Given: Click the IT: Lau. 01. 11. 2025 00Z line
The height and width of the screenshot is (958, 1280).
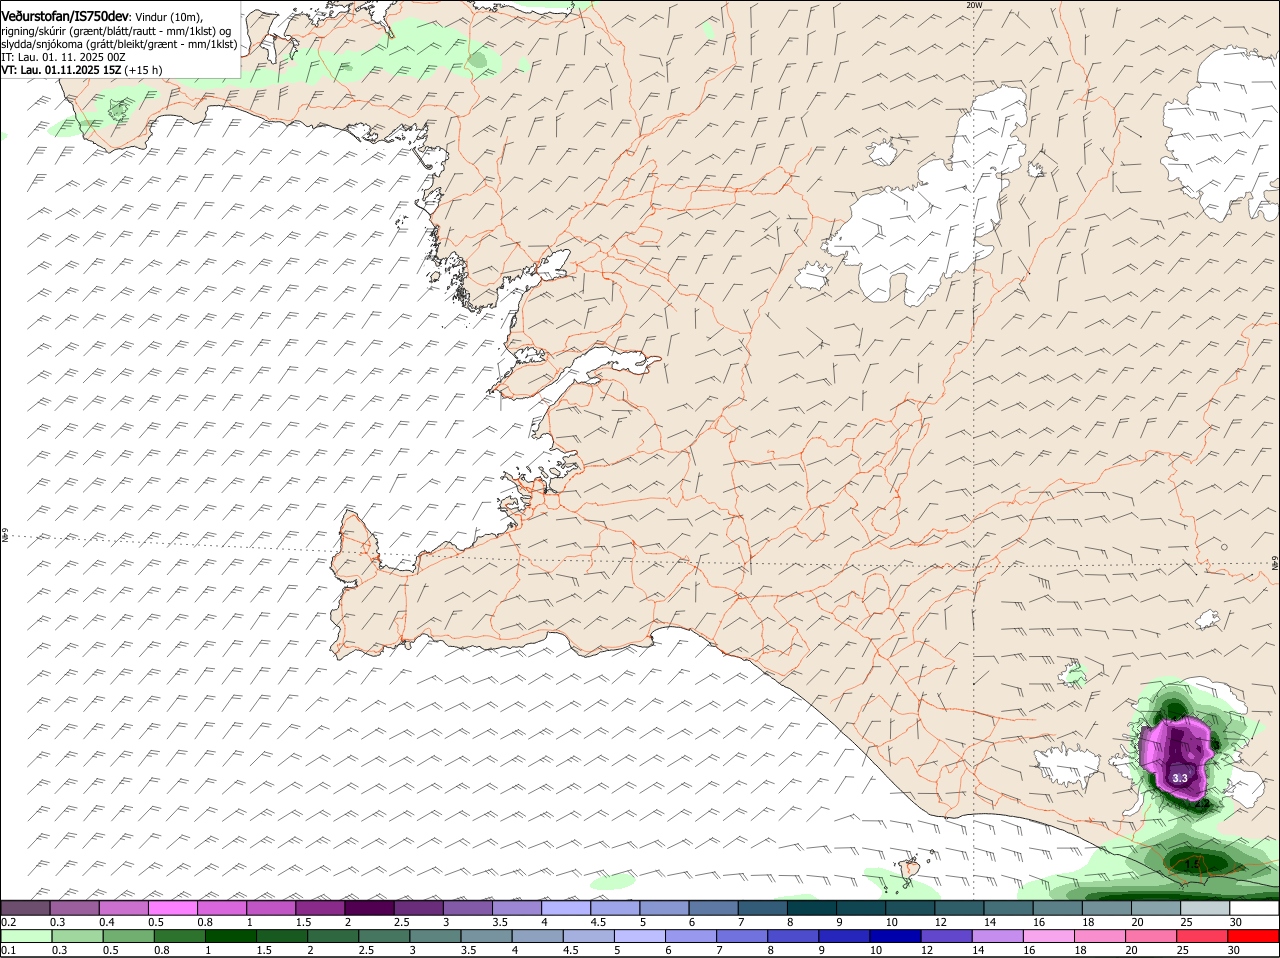Looking at the screenshot, I should tap(63, 57).
